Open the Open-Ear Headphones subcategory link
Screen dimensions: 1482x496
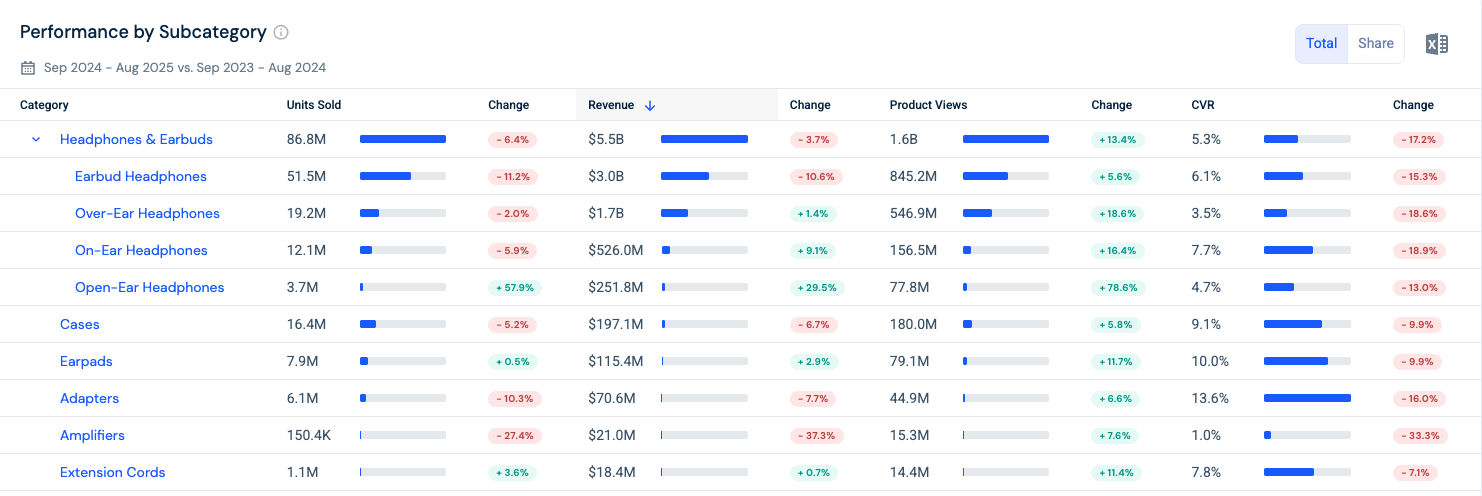(x=150, y=288)
